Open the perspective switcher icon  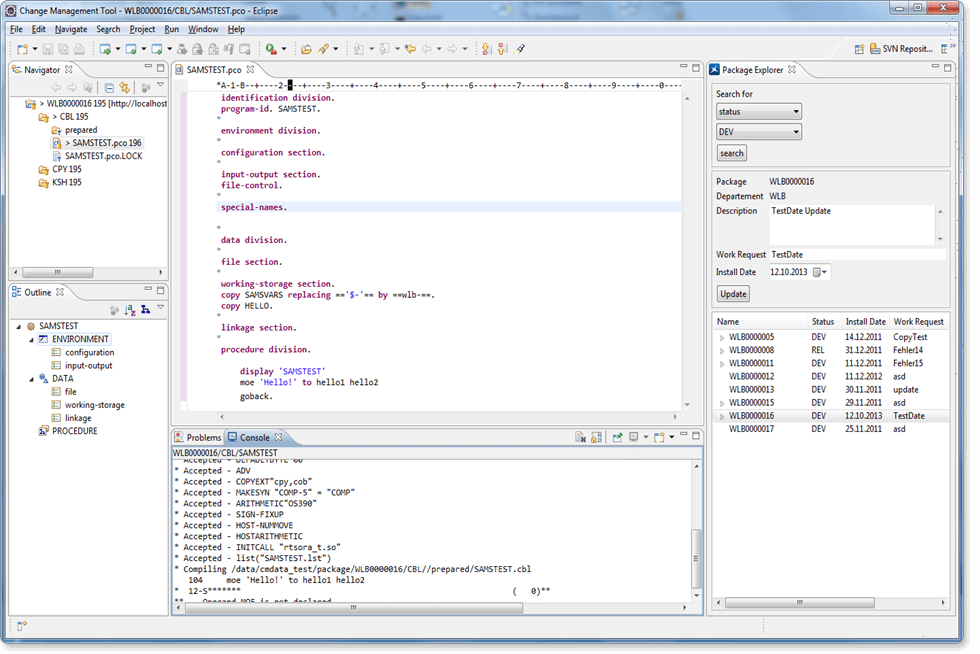(x=859, y=50)
